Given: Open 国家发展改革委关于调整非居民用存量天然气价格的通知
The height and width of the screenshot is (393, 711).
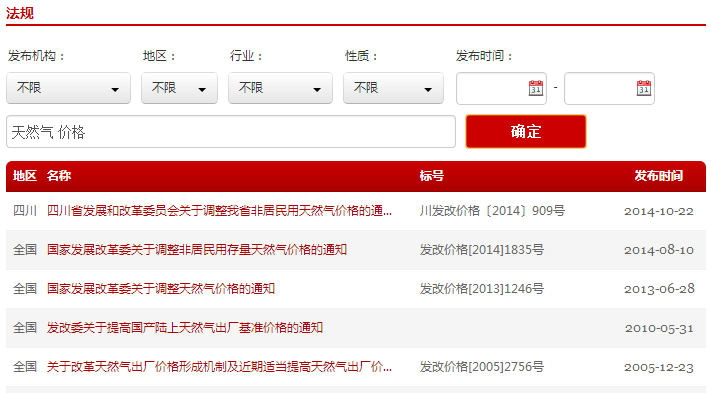Looking at the screenshot, I should pos(197,250).
